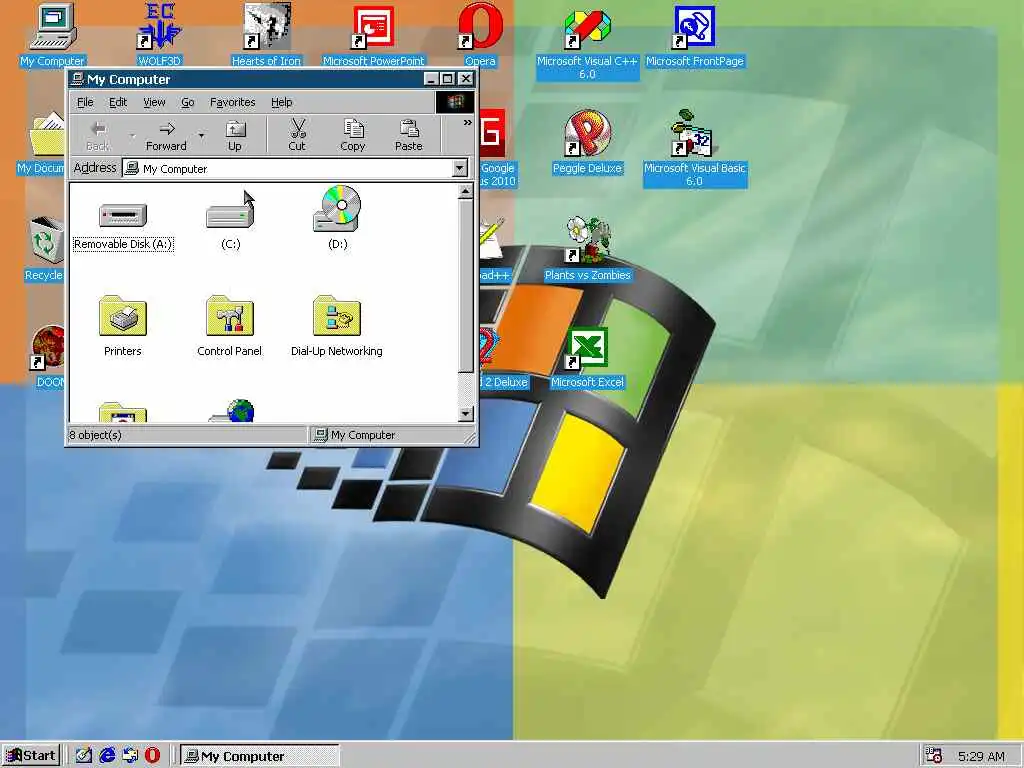Click the My Computer taskbar button
The image size is (1024, 768).
259,756
